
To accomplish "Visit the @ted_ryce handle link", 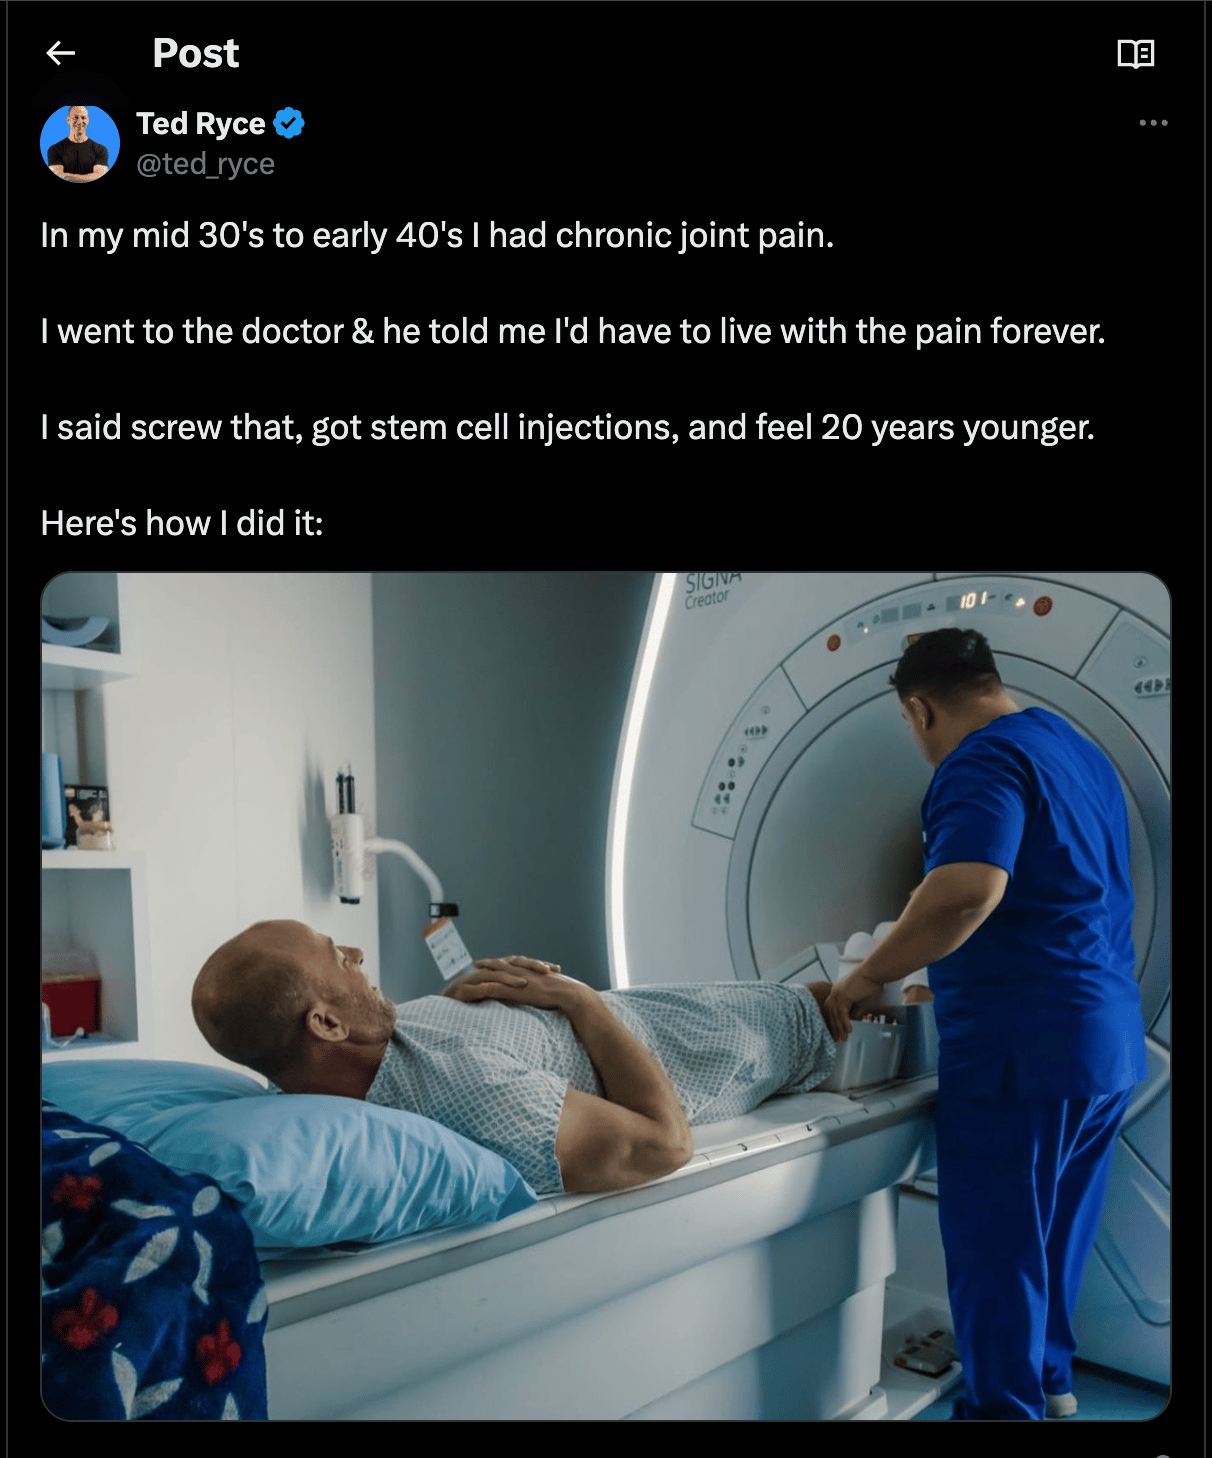I will pos(205,163).
